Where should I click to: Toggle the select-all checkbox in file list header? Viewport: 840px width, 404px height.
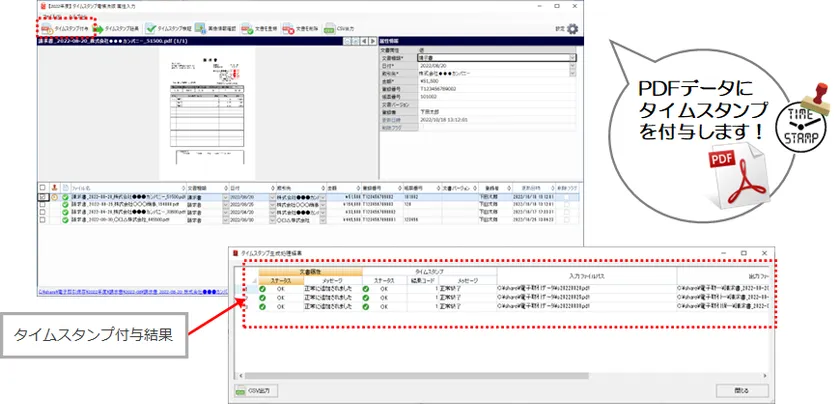42,187
